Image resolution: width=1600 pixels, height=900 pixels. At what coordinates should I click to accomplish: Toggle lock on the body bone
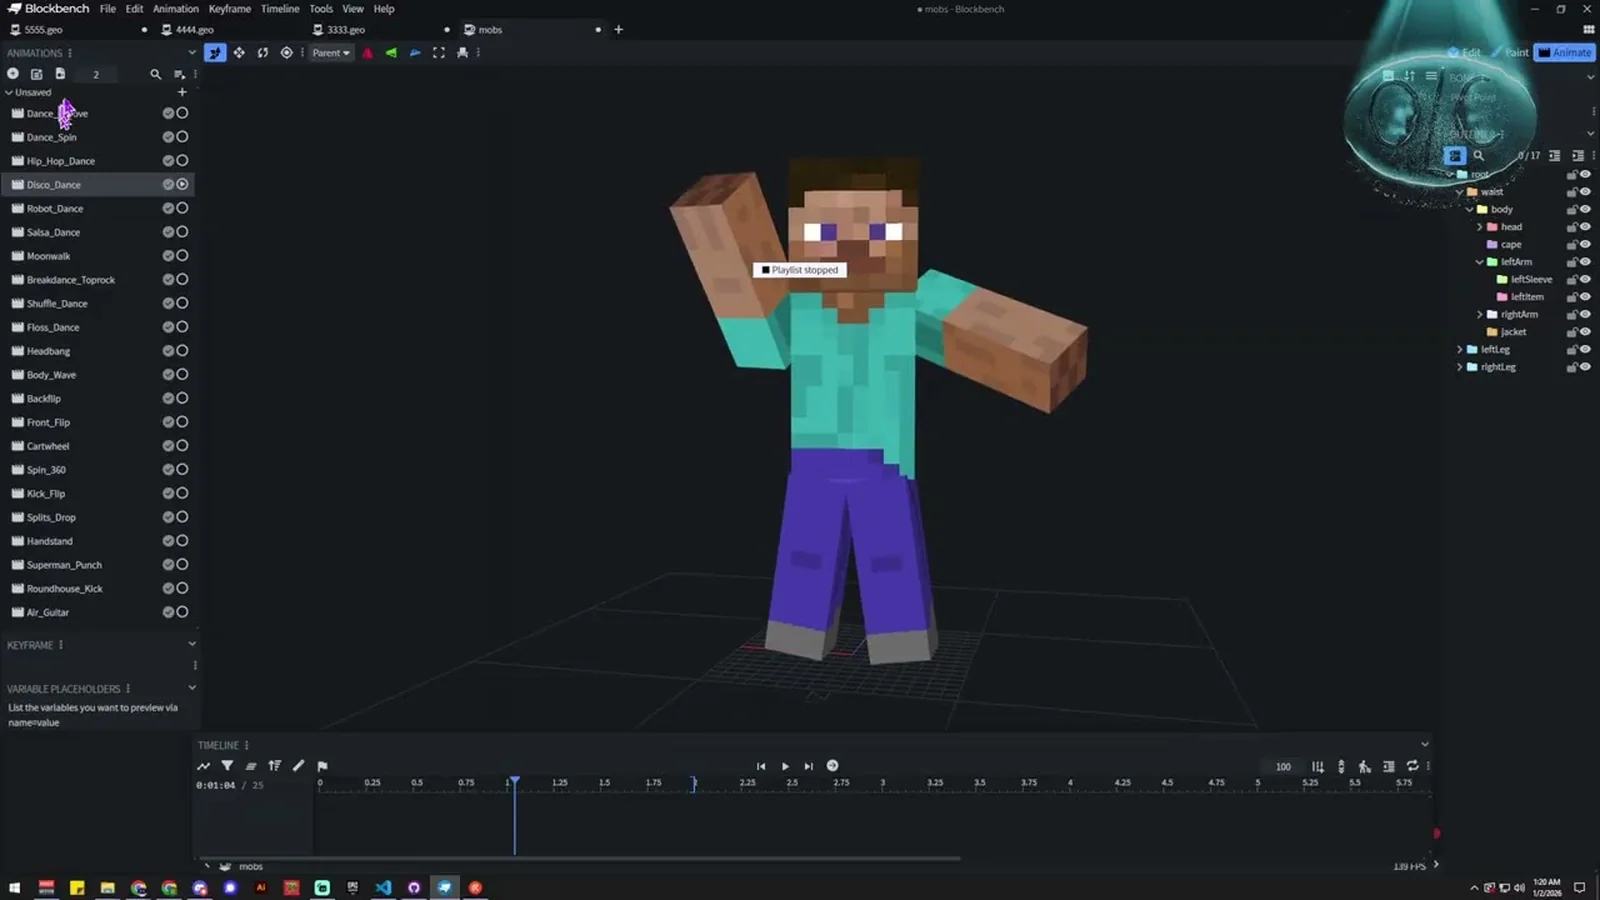click(1572, 210)
